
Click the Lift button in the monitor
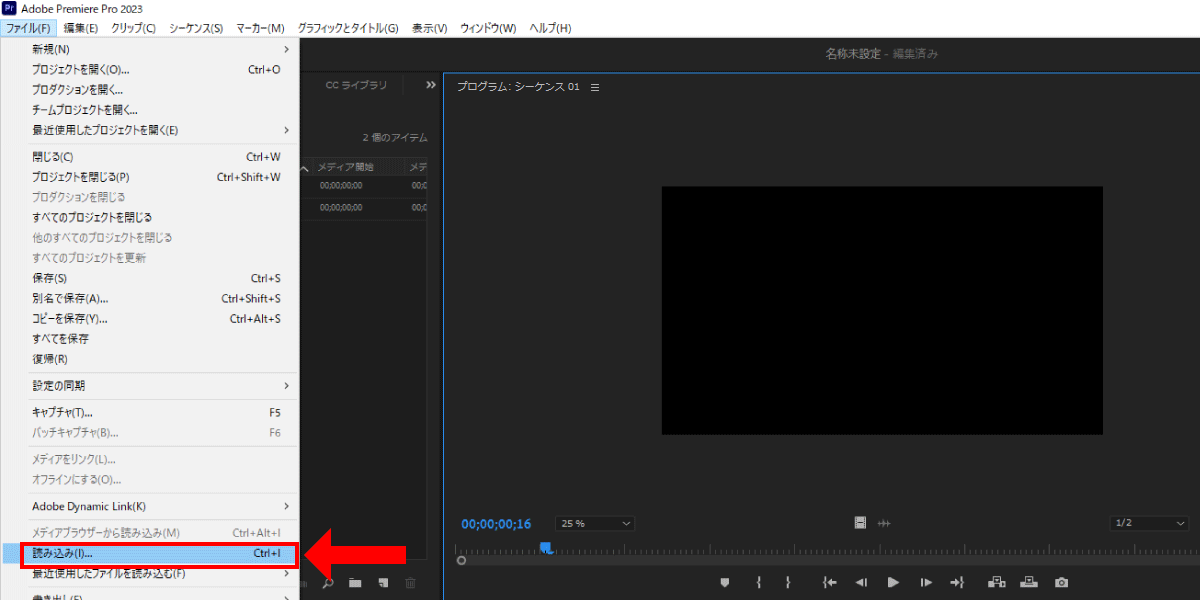pos(996,582)
